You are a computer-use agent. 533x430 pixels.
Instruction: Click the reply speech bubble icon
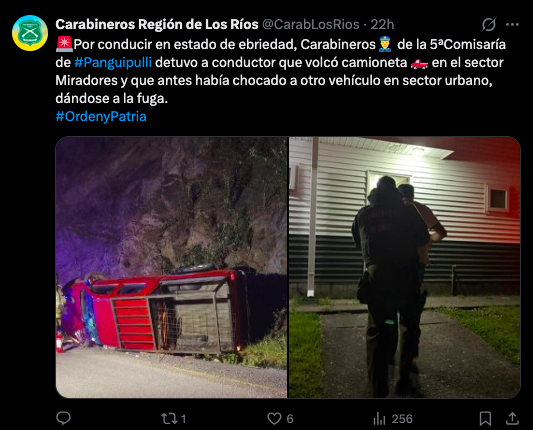pos(63,418)
